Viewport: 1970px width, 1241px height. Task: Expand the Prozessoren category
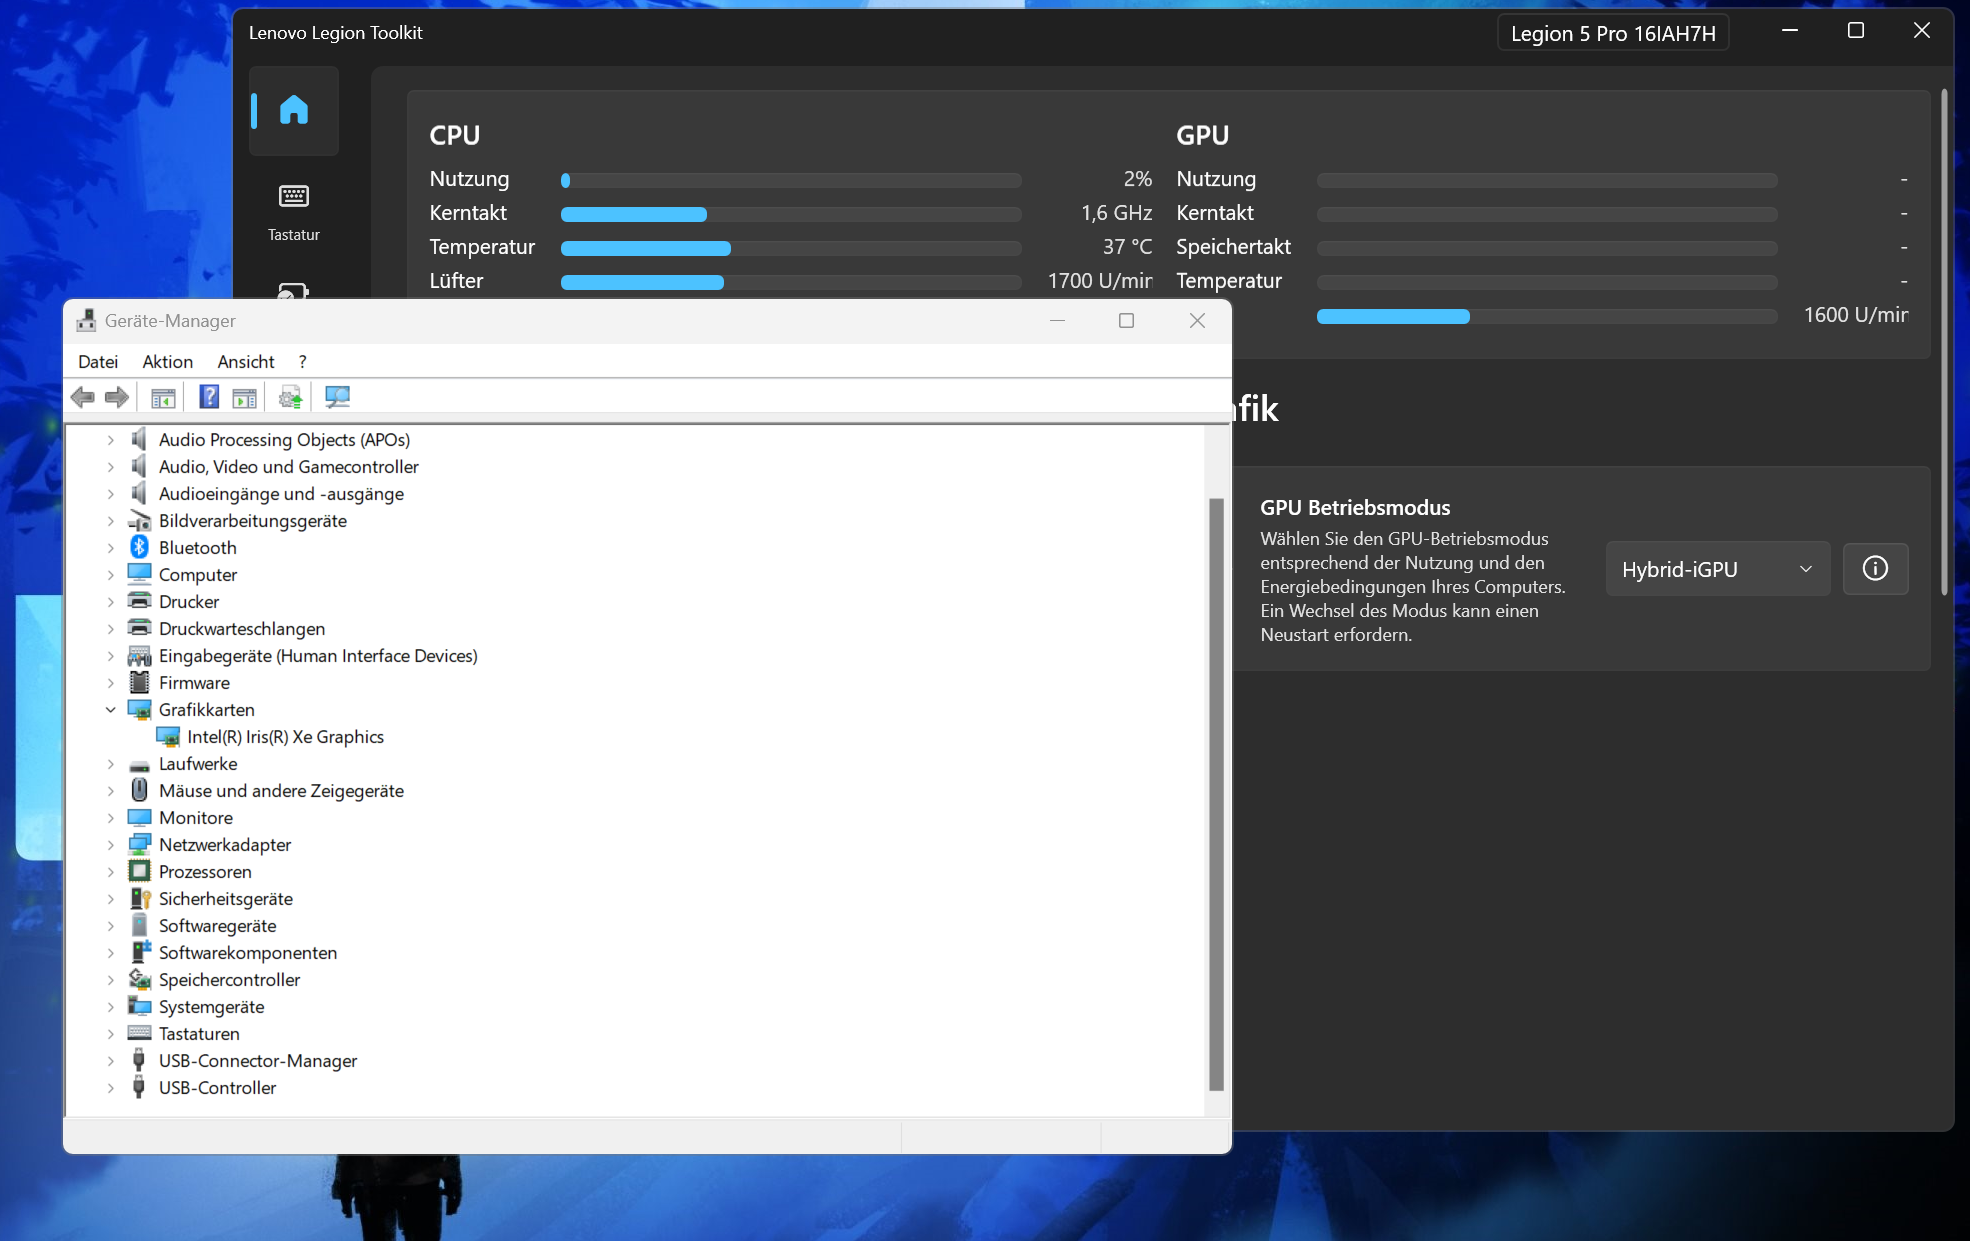pos(111,872)
